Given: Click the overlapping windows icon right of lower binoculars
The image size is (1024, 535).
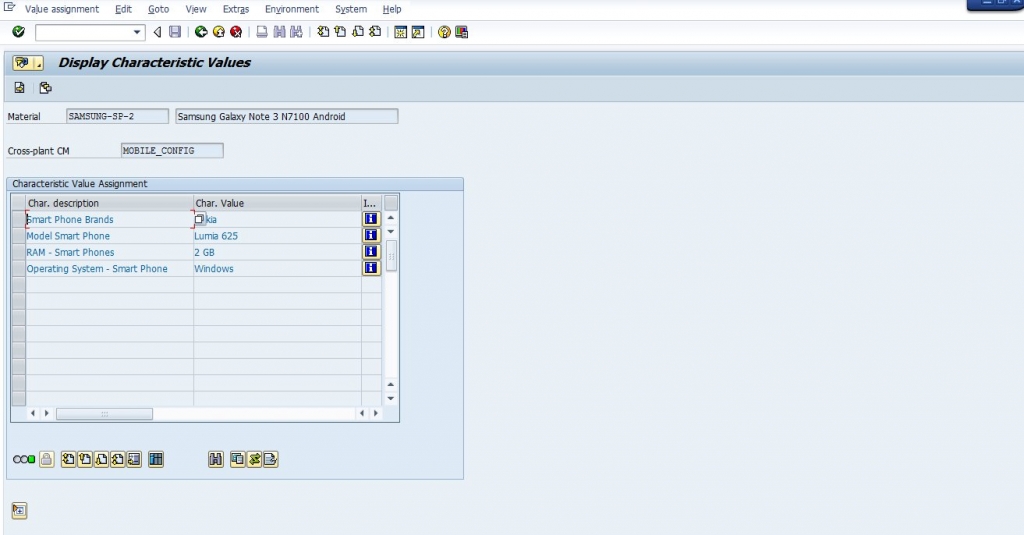Looking at the screenshot, I should coord(237,459).
